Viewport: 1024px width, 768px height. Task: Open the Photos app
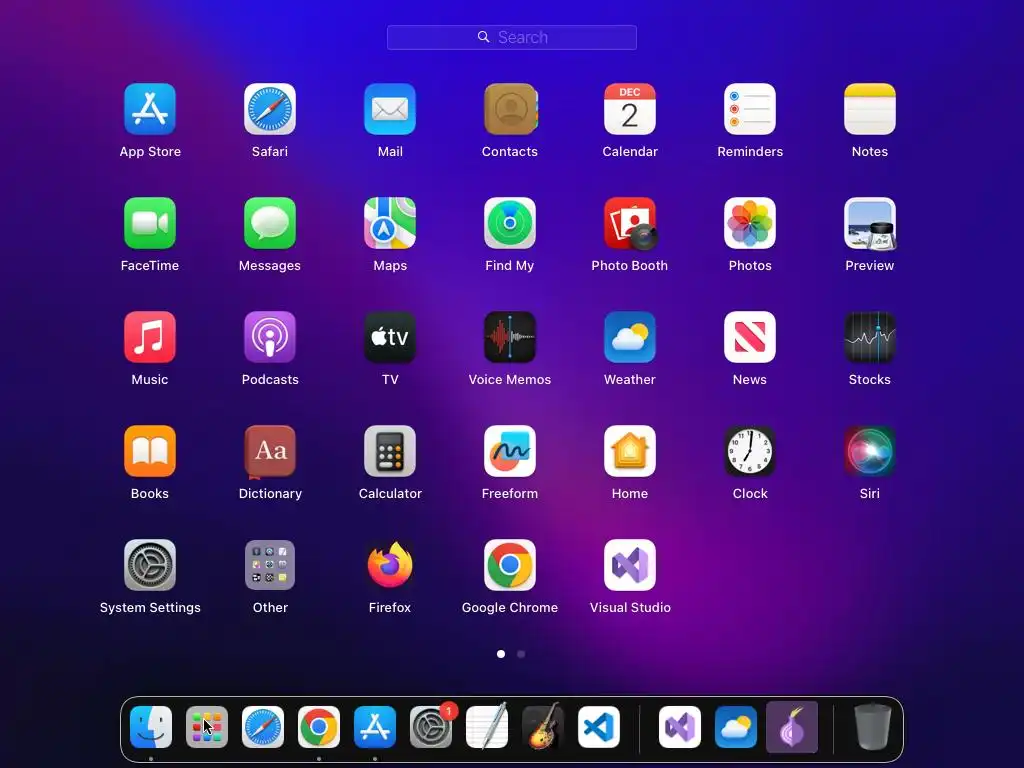coord(750,223)
